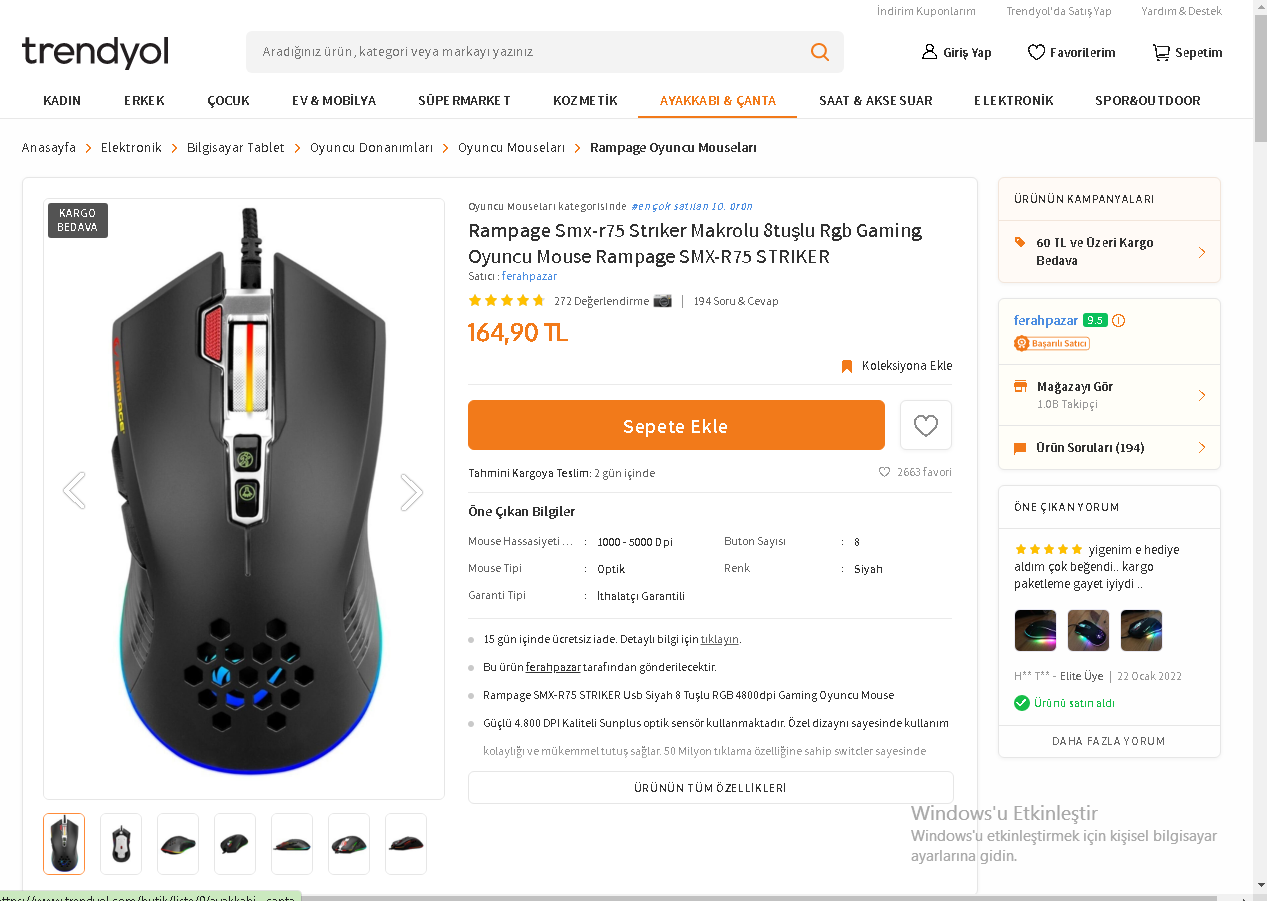
Task: Click the seller info icon beside 9.5
Action: (1118, 320)
